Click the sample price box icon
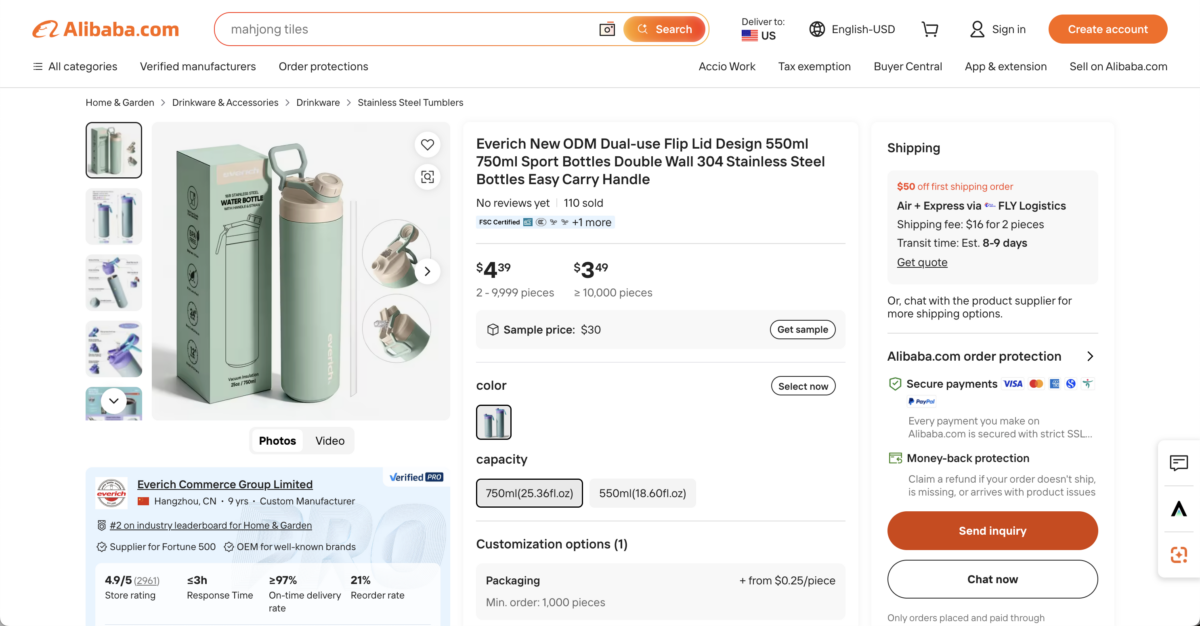The image size is (1200, 626). click(x=492, y=329)
